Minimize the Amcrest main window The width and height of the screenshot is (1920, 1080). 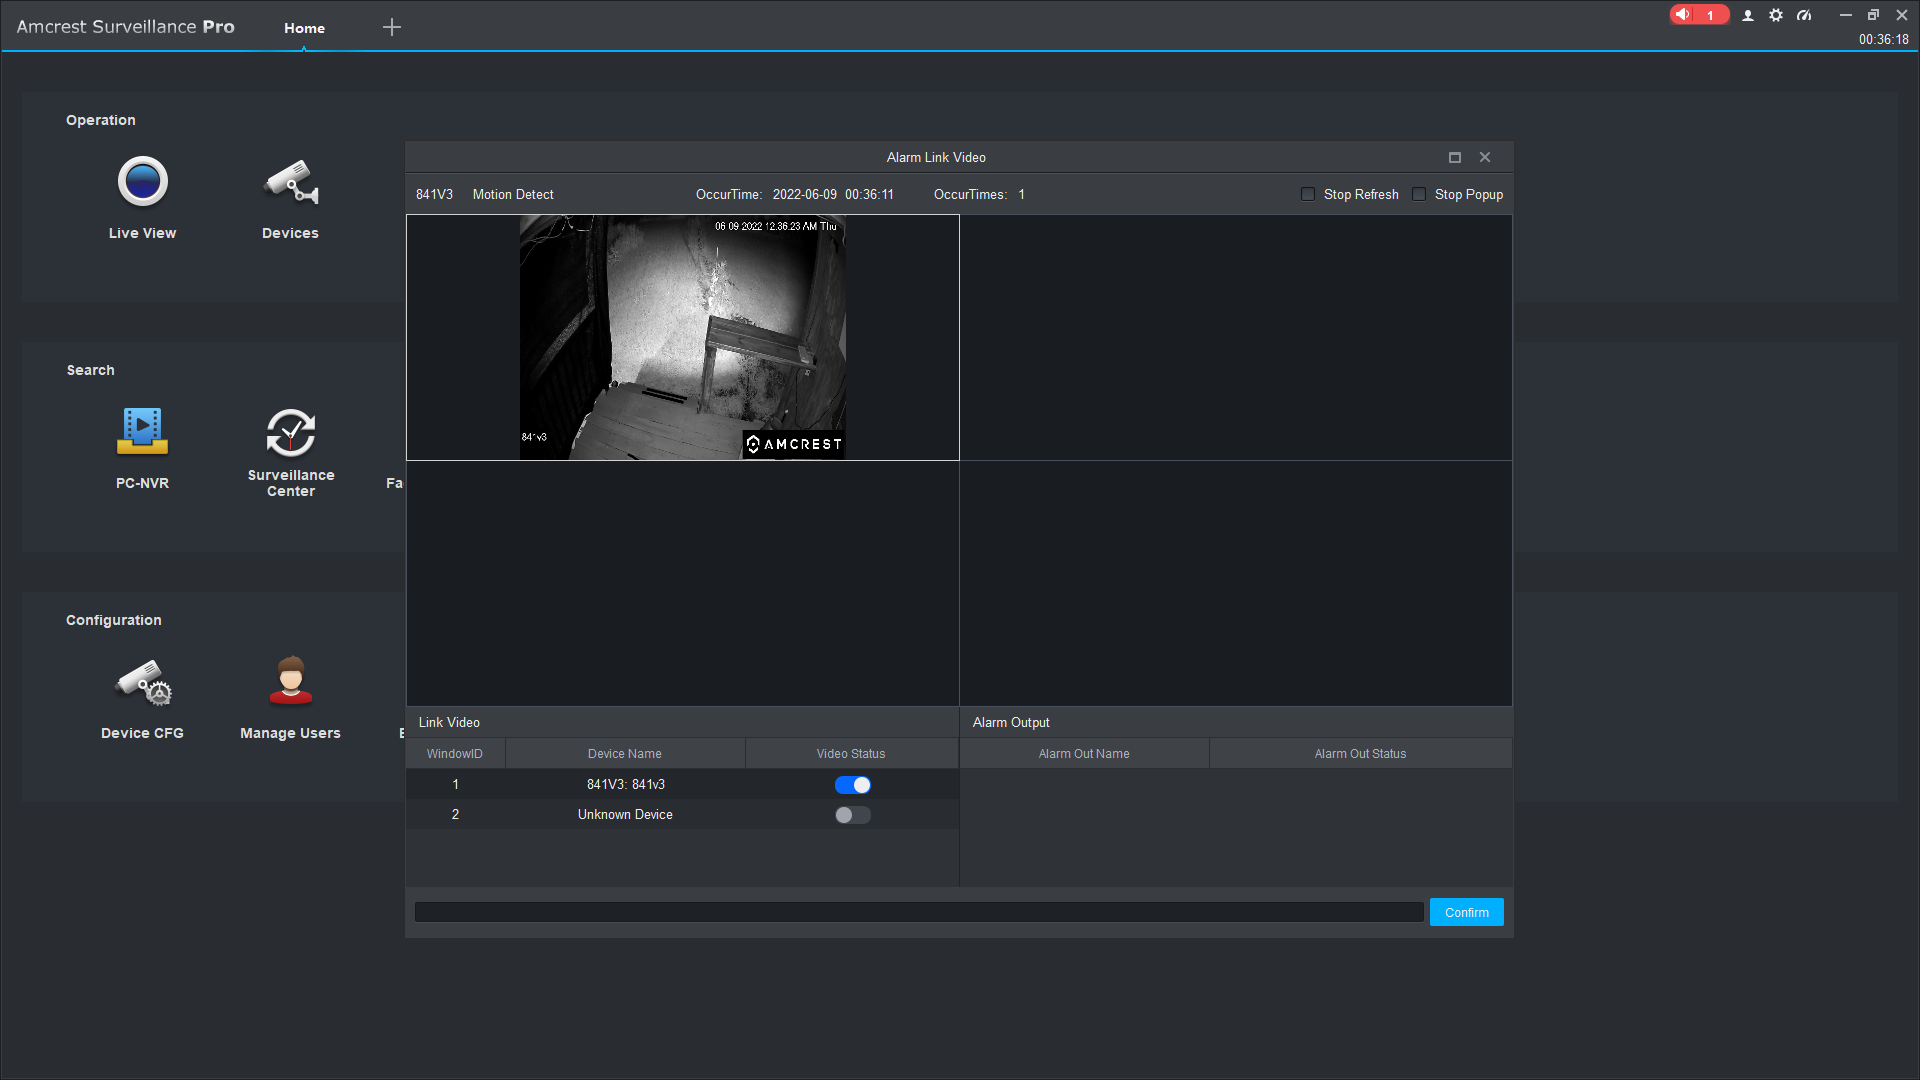(x=1846, y=15)
